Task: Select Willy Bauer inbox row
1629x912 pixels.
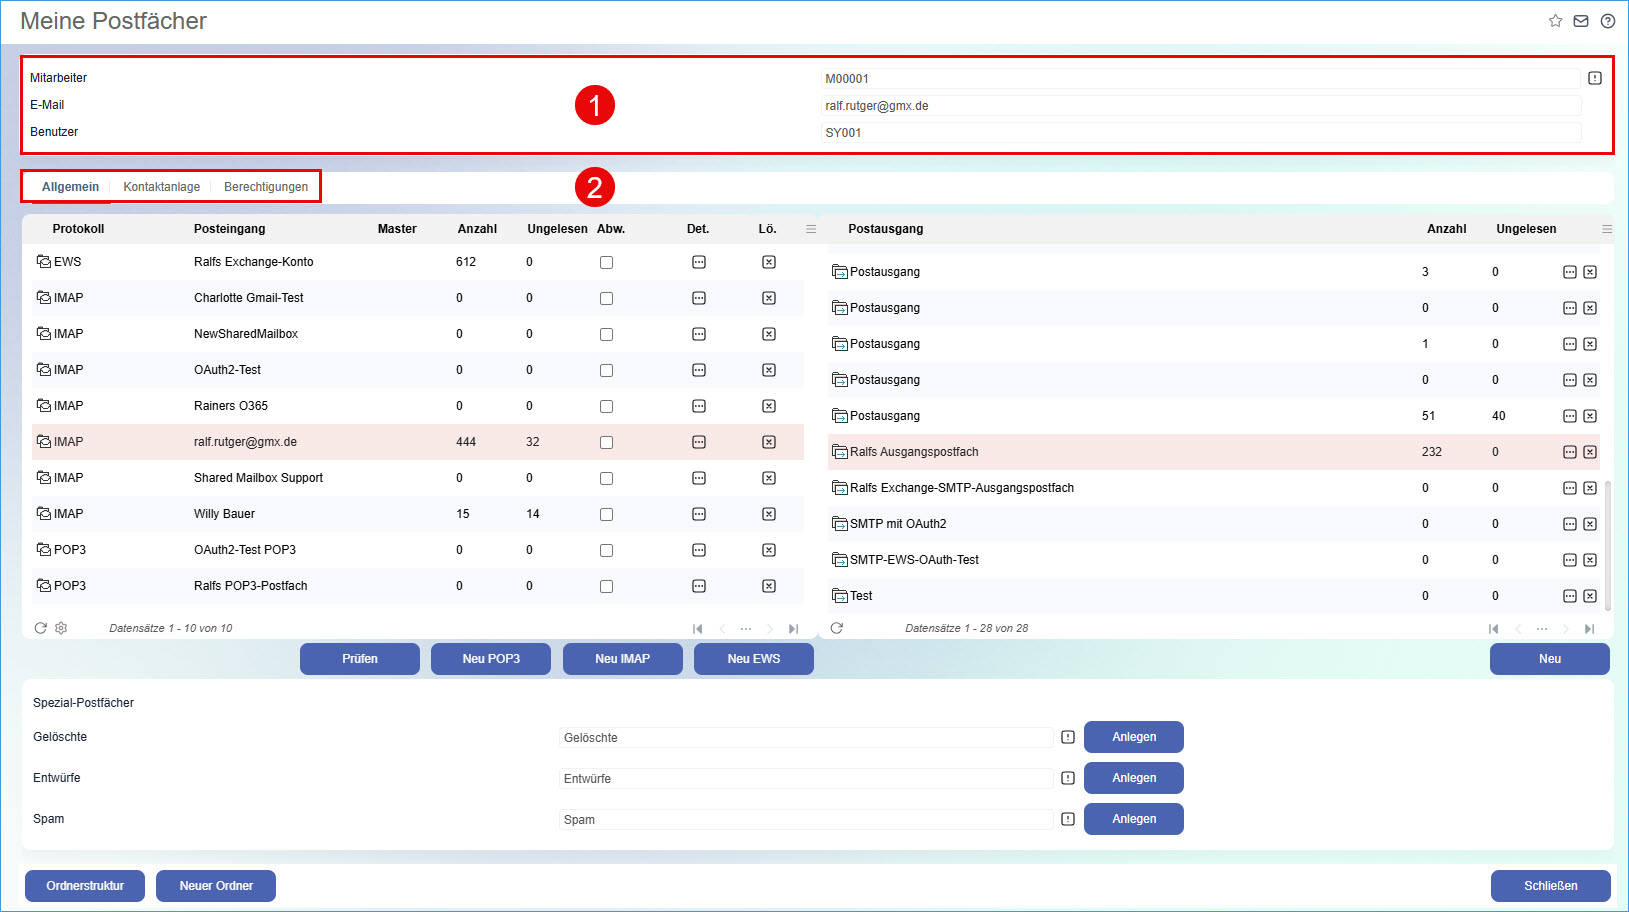Action: (418, 514)
